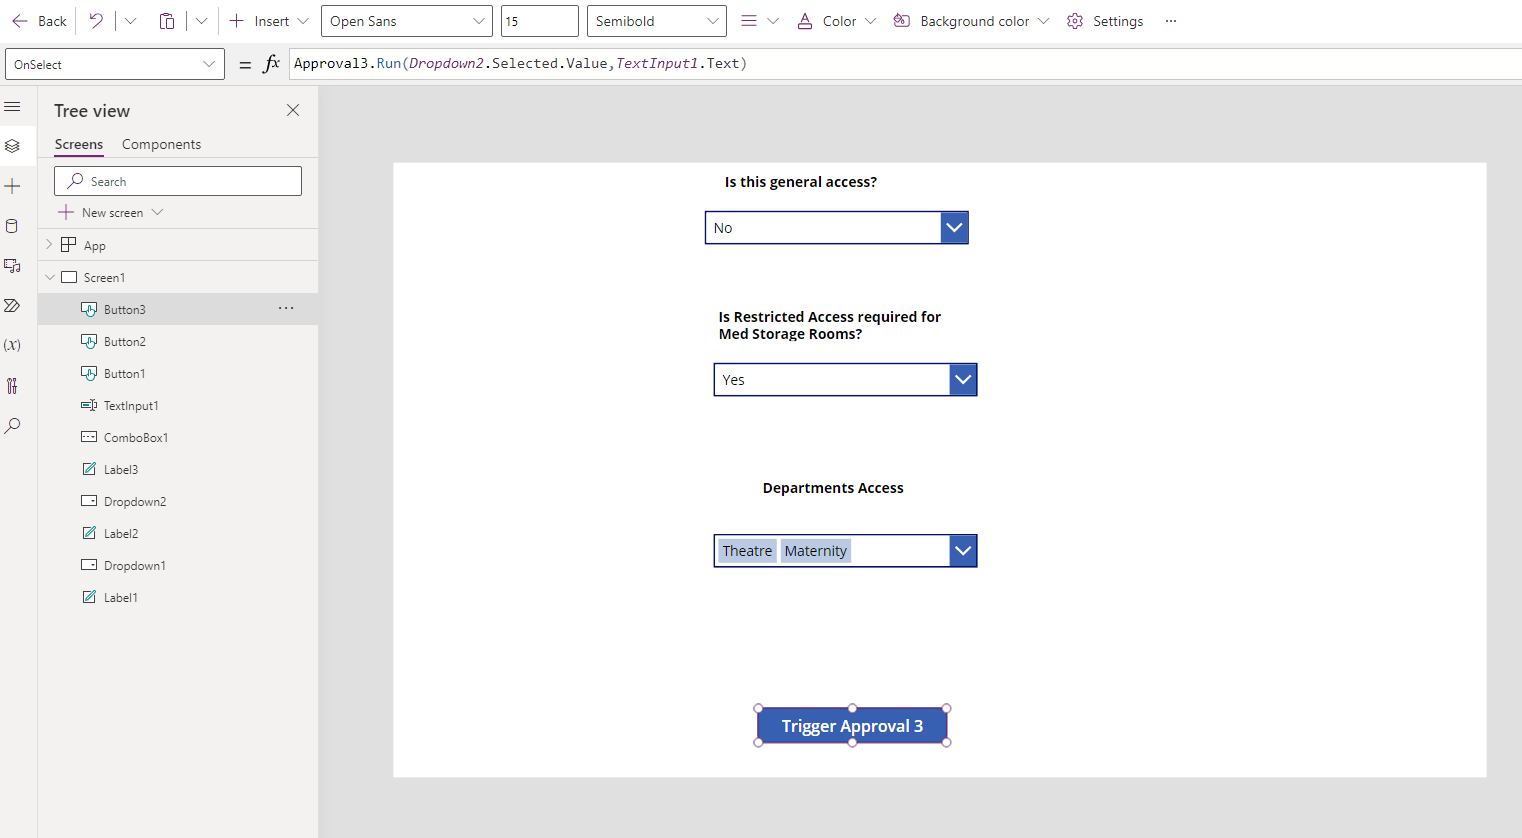
Task: Select Button1 in the tree
Action: pyautogui.click(x=125, y=374)
